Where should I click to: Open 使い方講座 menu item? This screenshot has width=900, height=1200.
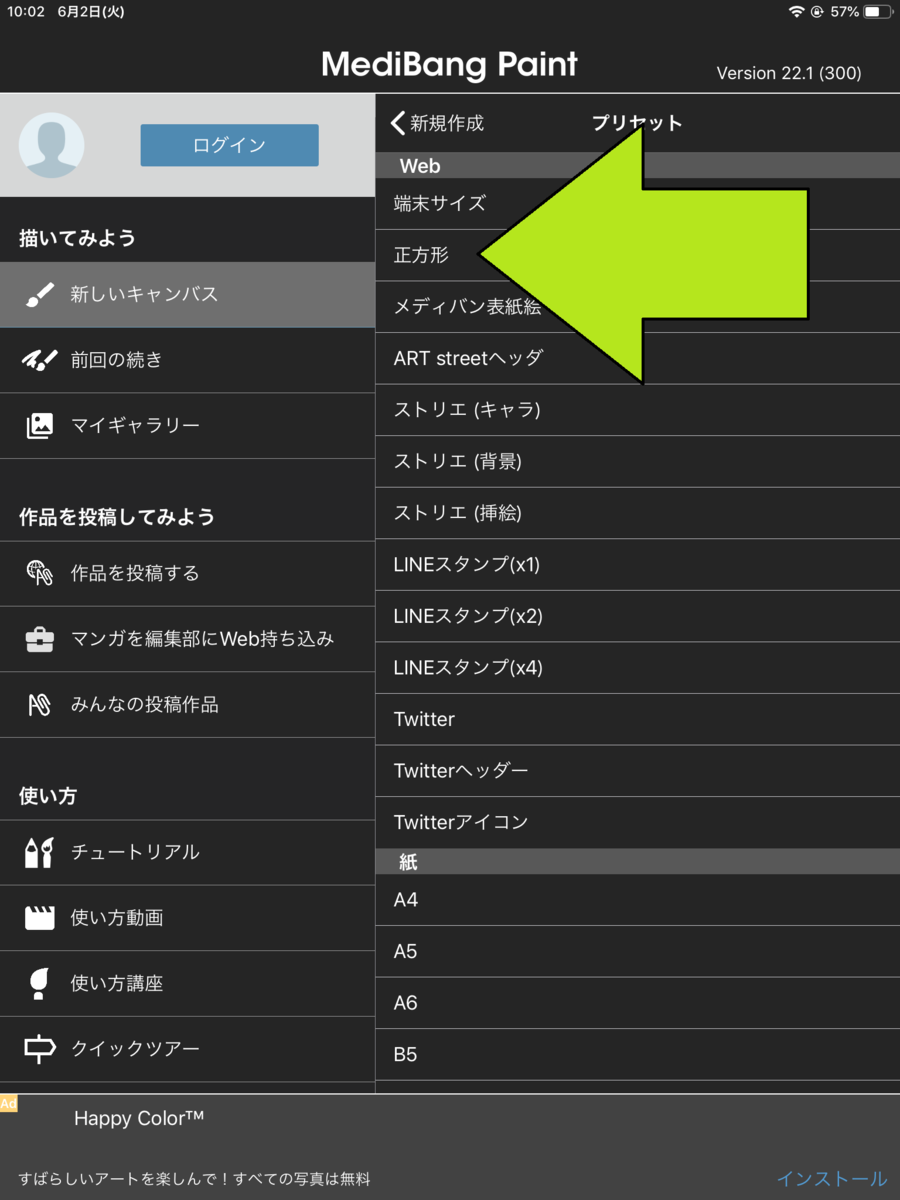(187, 984)
